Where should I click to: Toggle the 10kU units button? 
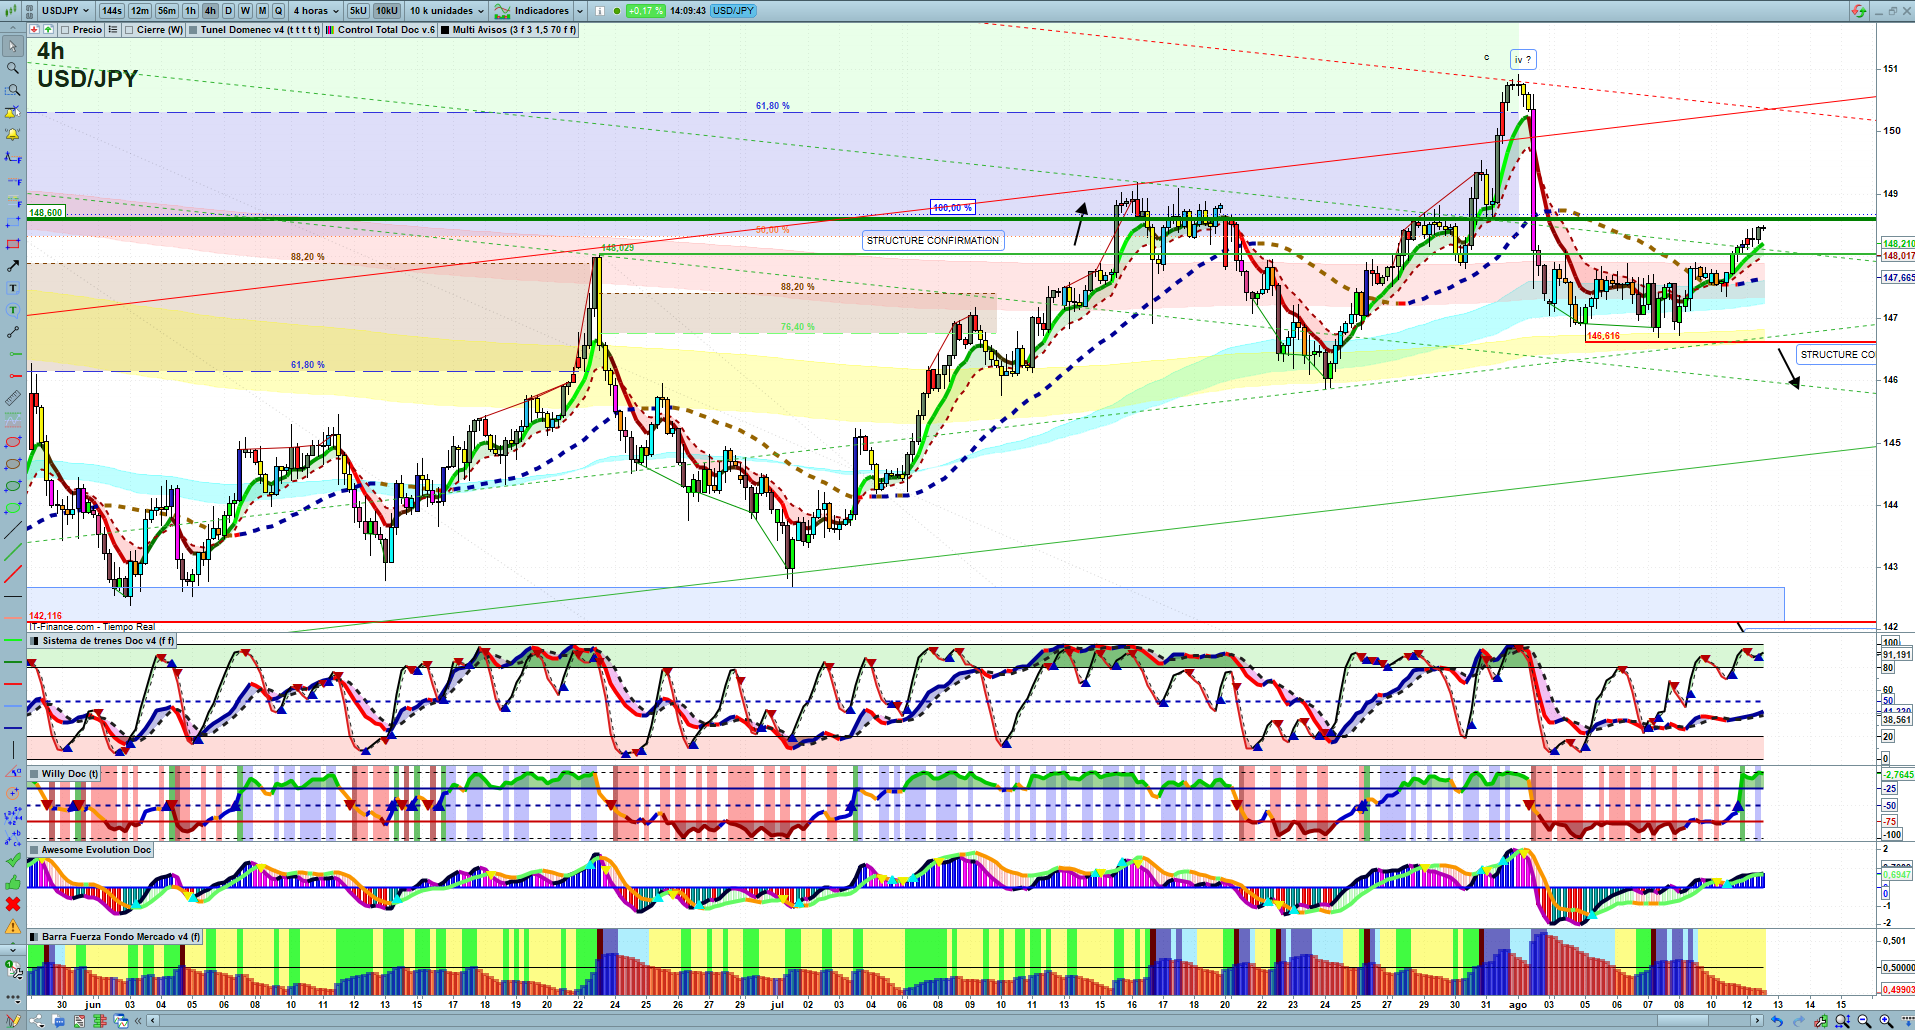click(x=387, y=11)
